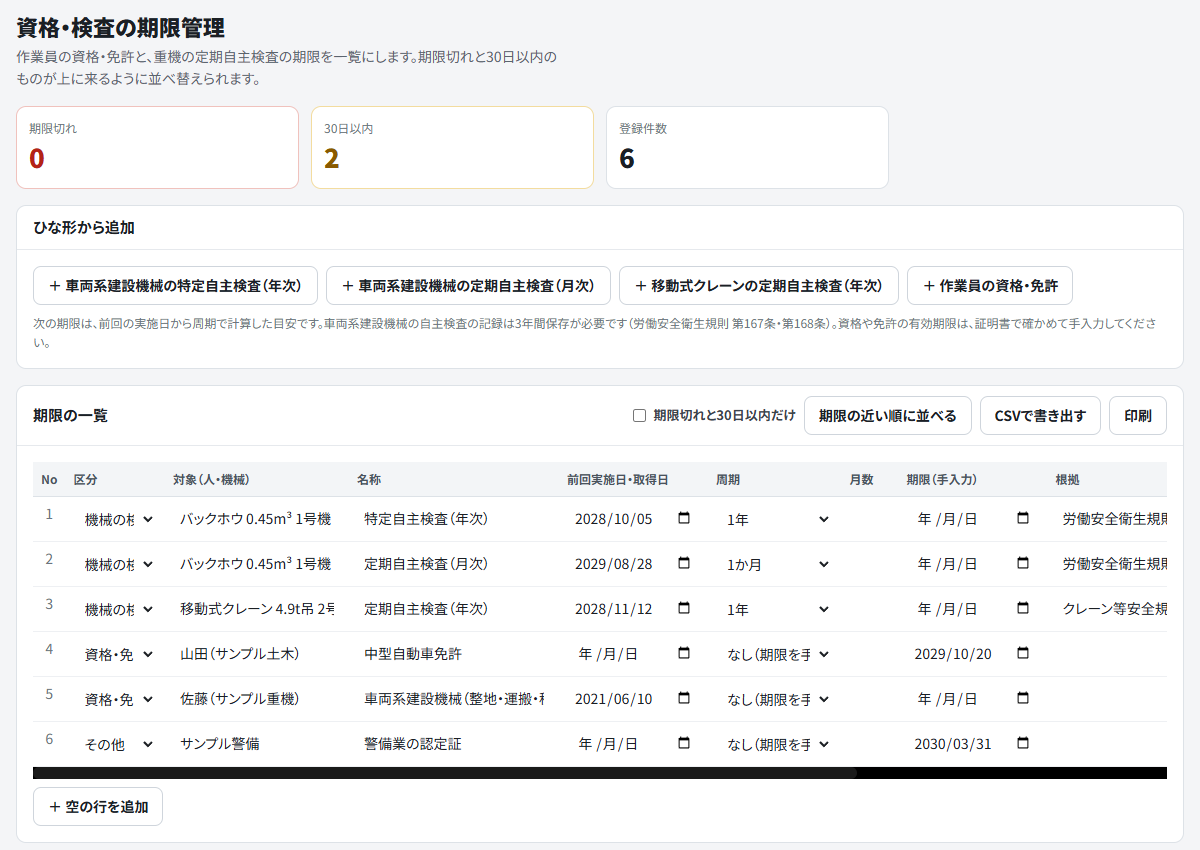The height and width of the screenshot is (850, 1200).
Task: Open deadline calendar icon in row 3
Action: [x=1023, y=609]
